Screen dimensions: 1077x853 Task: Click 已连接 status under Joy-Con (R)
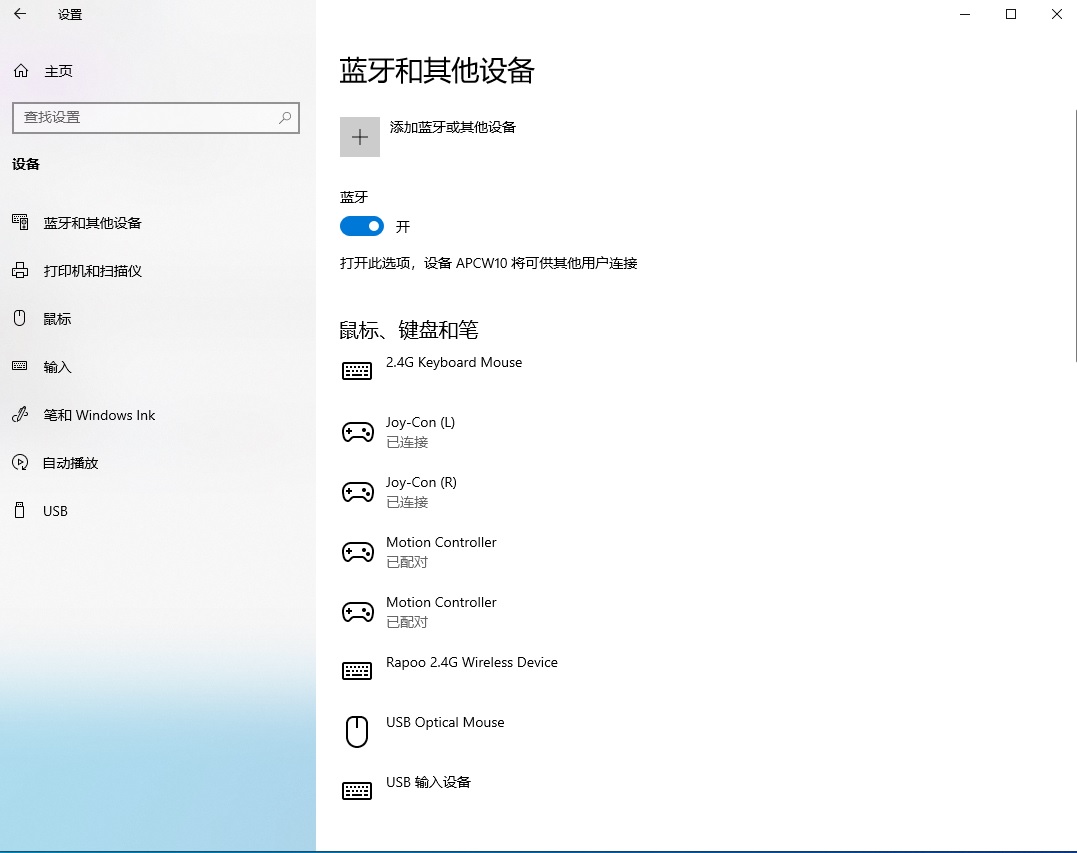pyautogui.click(x=407, y=502)
